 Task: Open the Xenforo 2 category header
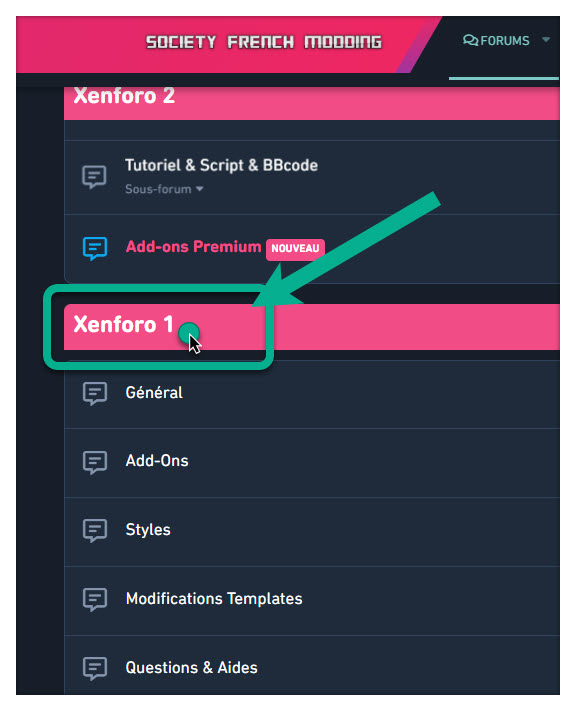[x=124, y=96]
